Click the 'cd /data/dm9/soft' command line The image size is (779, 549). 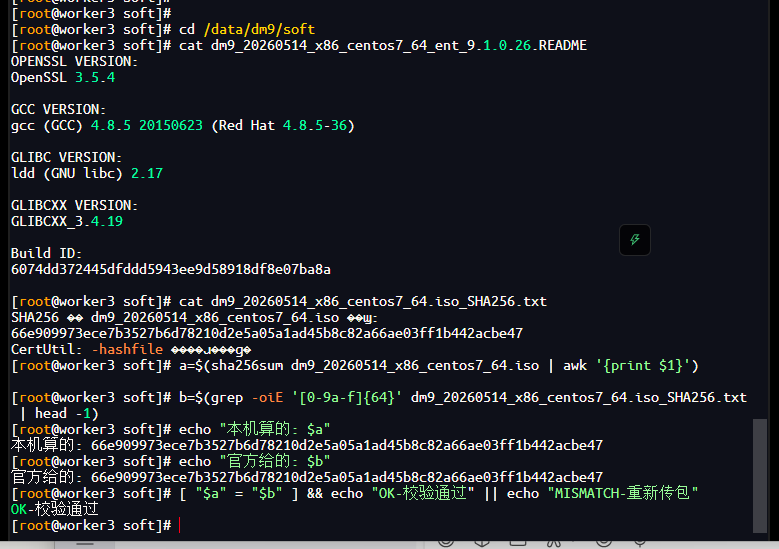tap(163, 29)
